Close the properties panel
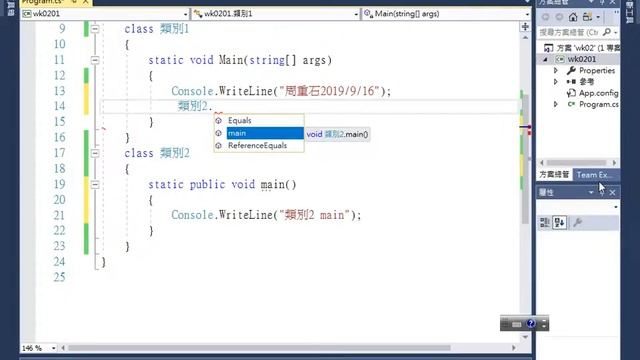This screenshot has height=360, width=640. pyautogui.click(x=612, y=192)
